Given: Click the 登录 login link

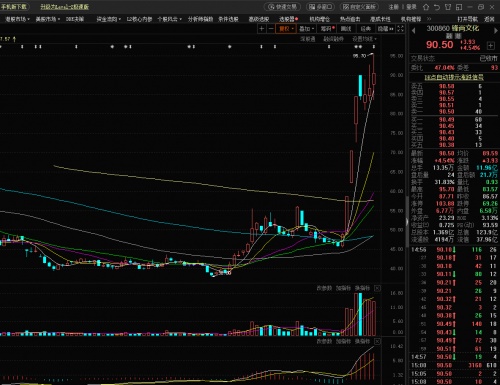Looking at the screenshot, I should pyautogui.click(x=411, y=7).
